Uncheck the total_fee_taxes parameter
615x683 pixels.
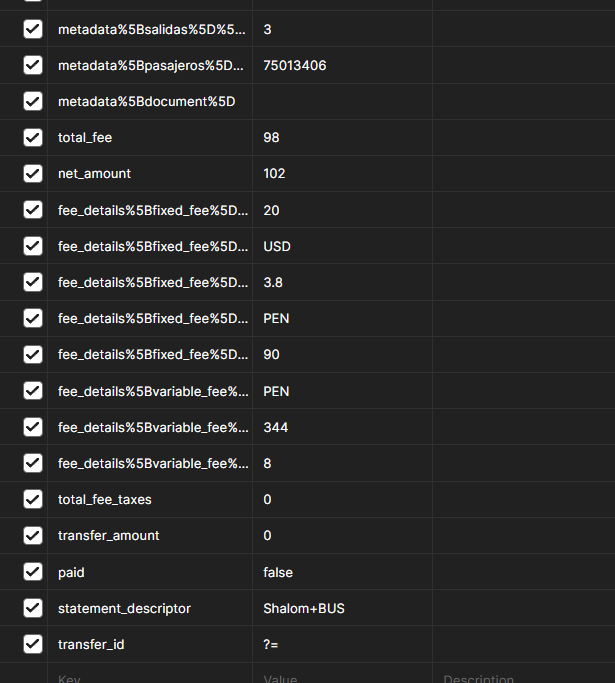(33, 499)
